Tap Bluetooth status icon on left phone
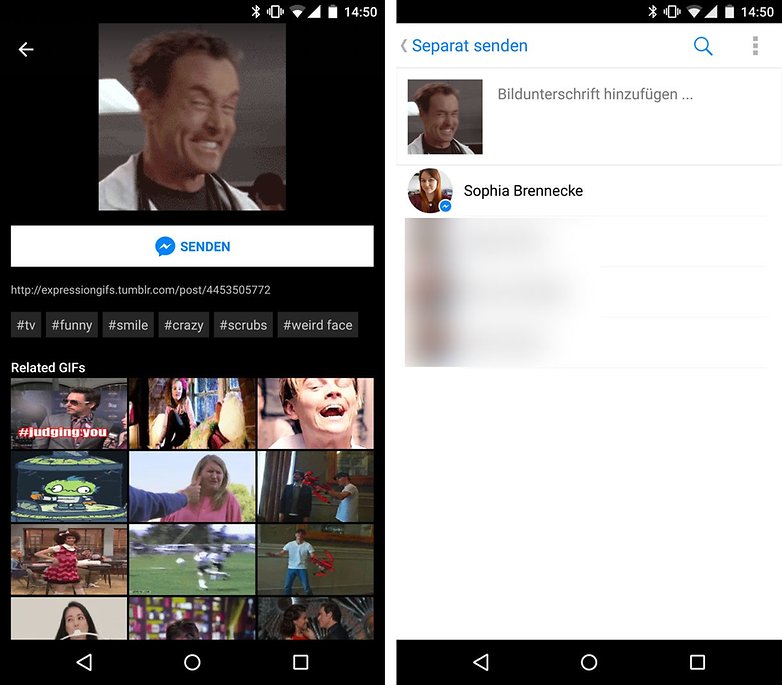 [256, 11]
